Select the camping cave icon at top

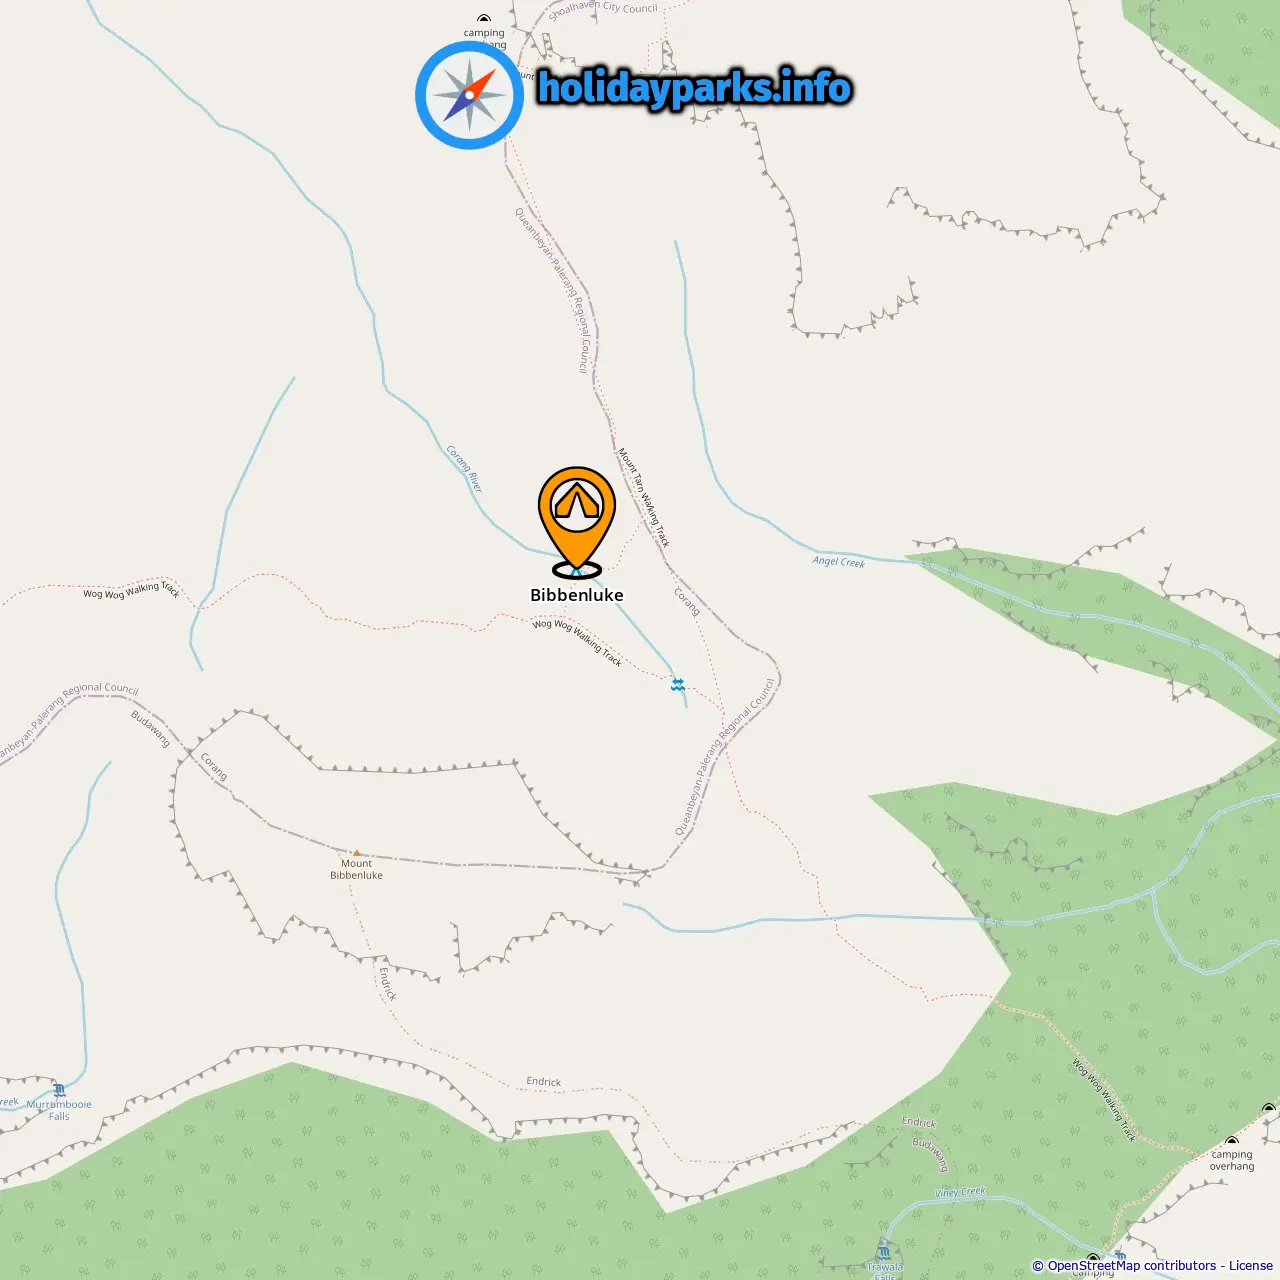point(484,19)
